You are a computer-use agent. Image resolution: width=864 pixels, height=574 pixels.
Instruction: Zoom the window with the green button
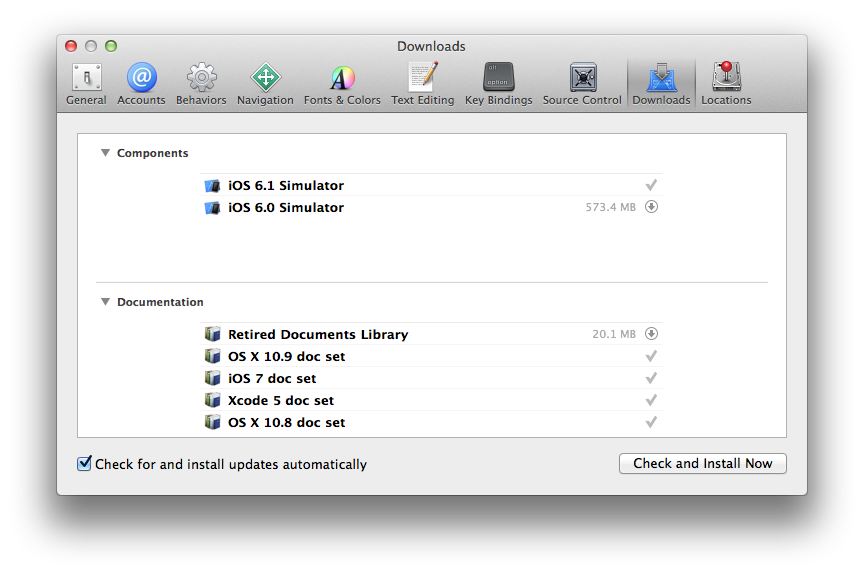pyautogui.click(x=111, y=46)
